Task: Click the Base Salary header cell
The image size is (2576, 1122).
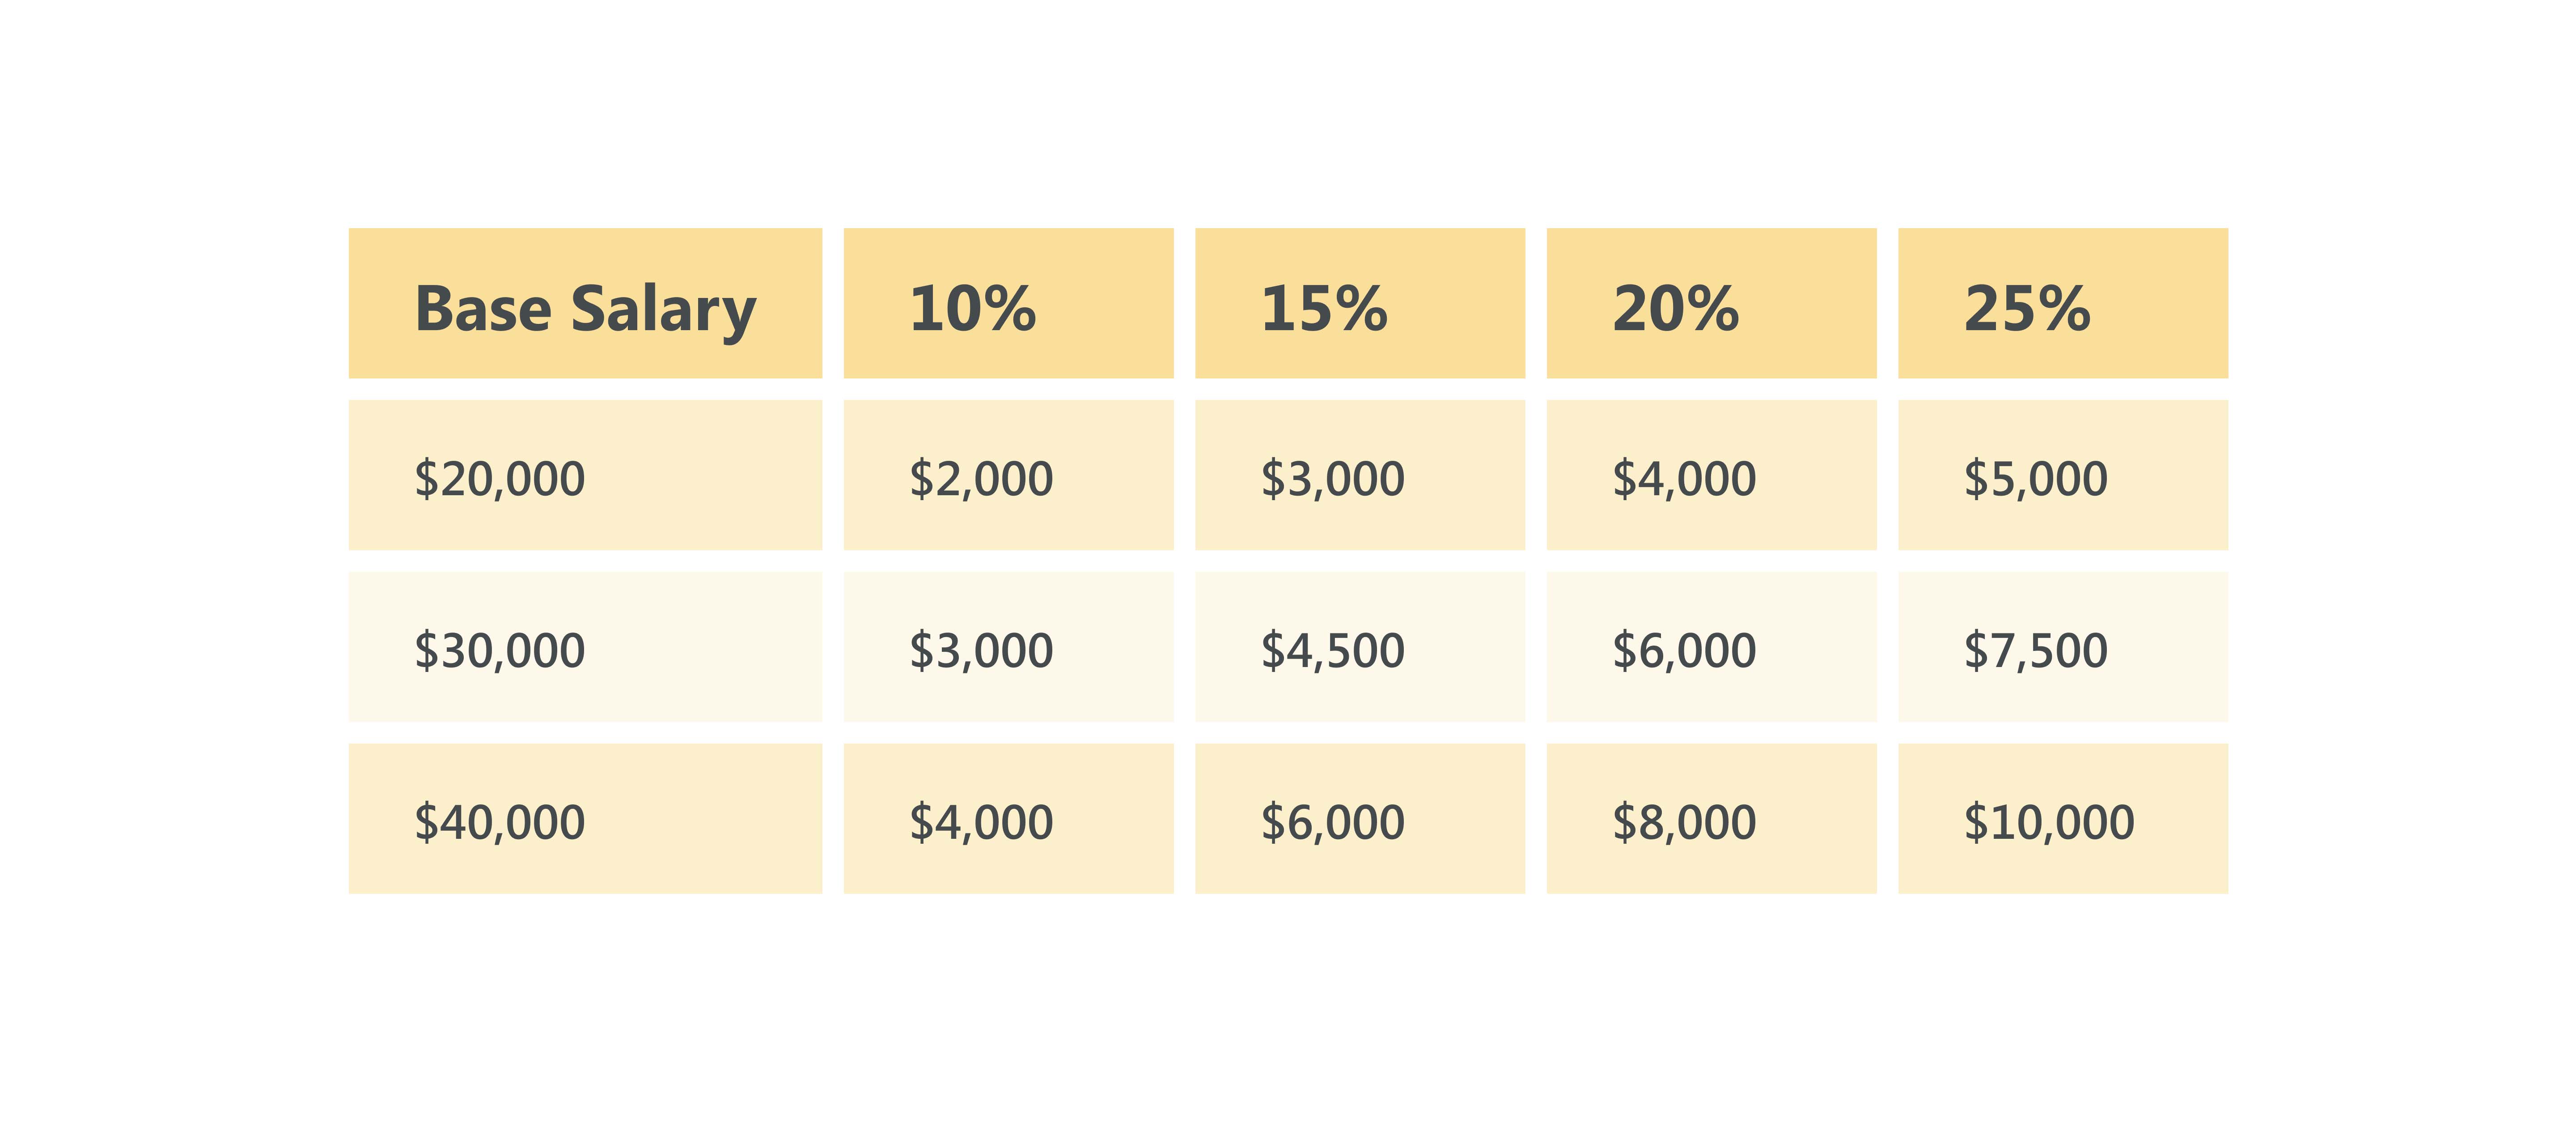Action: (585, 304)
